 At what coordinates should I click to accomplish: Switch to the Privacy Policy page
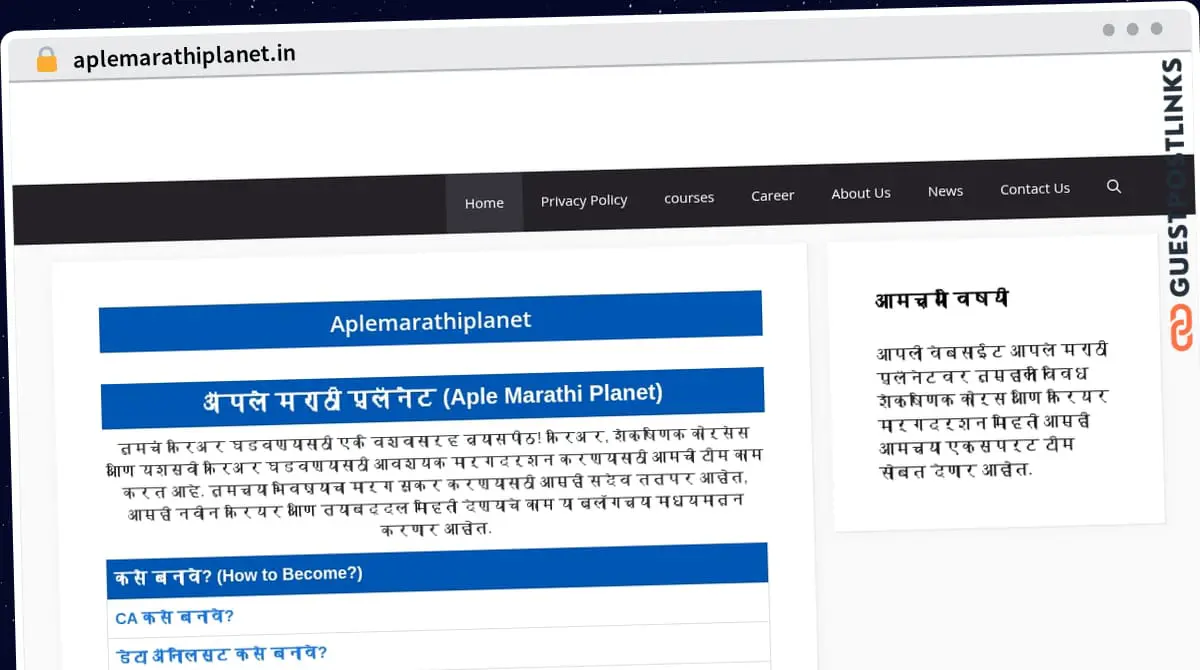point(584,200)
